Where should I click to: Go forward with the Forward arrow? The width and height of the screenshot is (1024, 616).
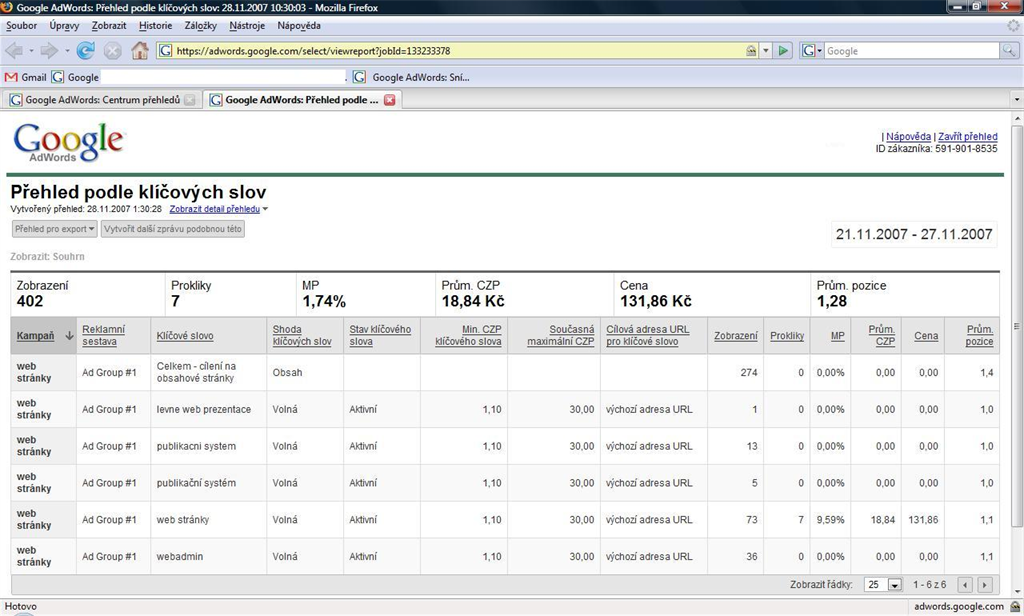click(49, 51)
